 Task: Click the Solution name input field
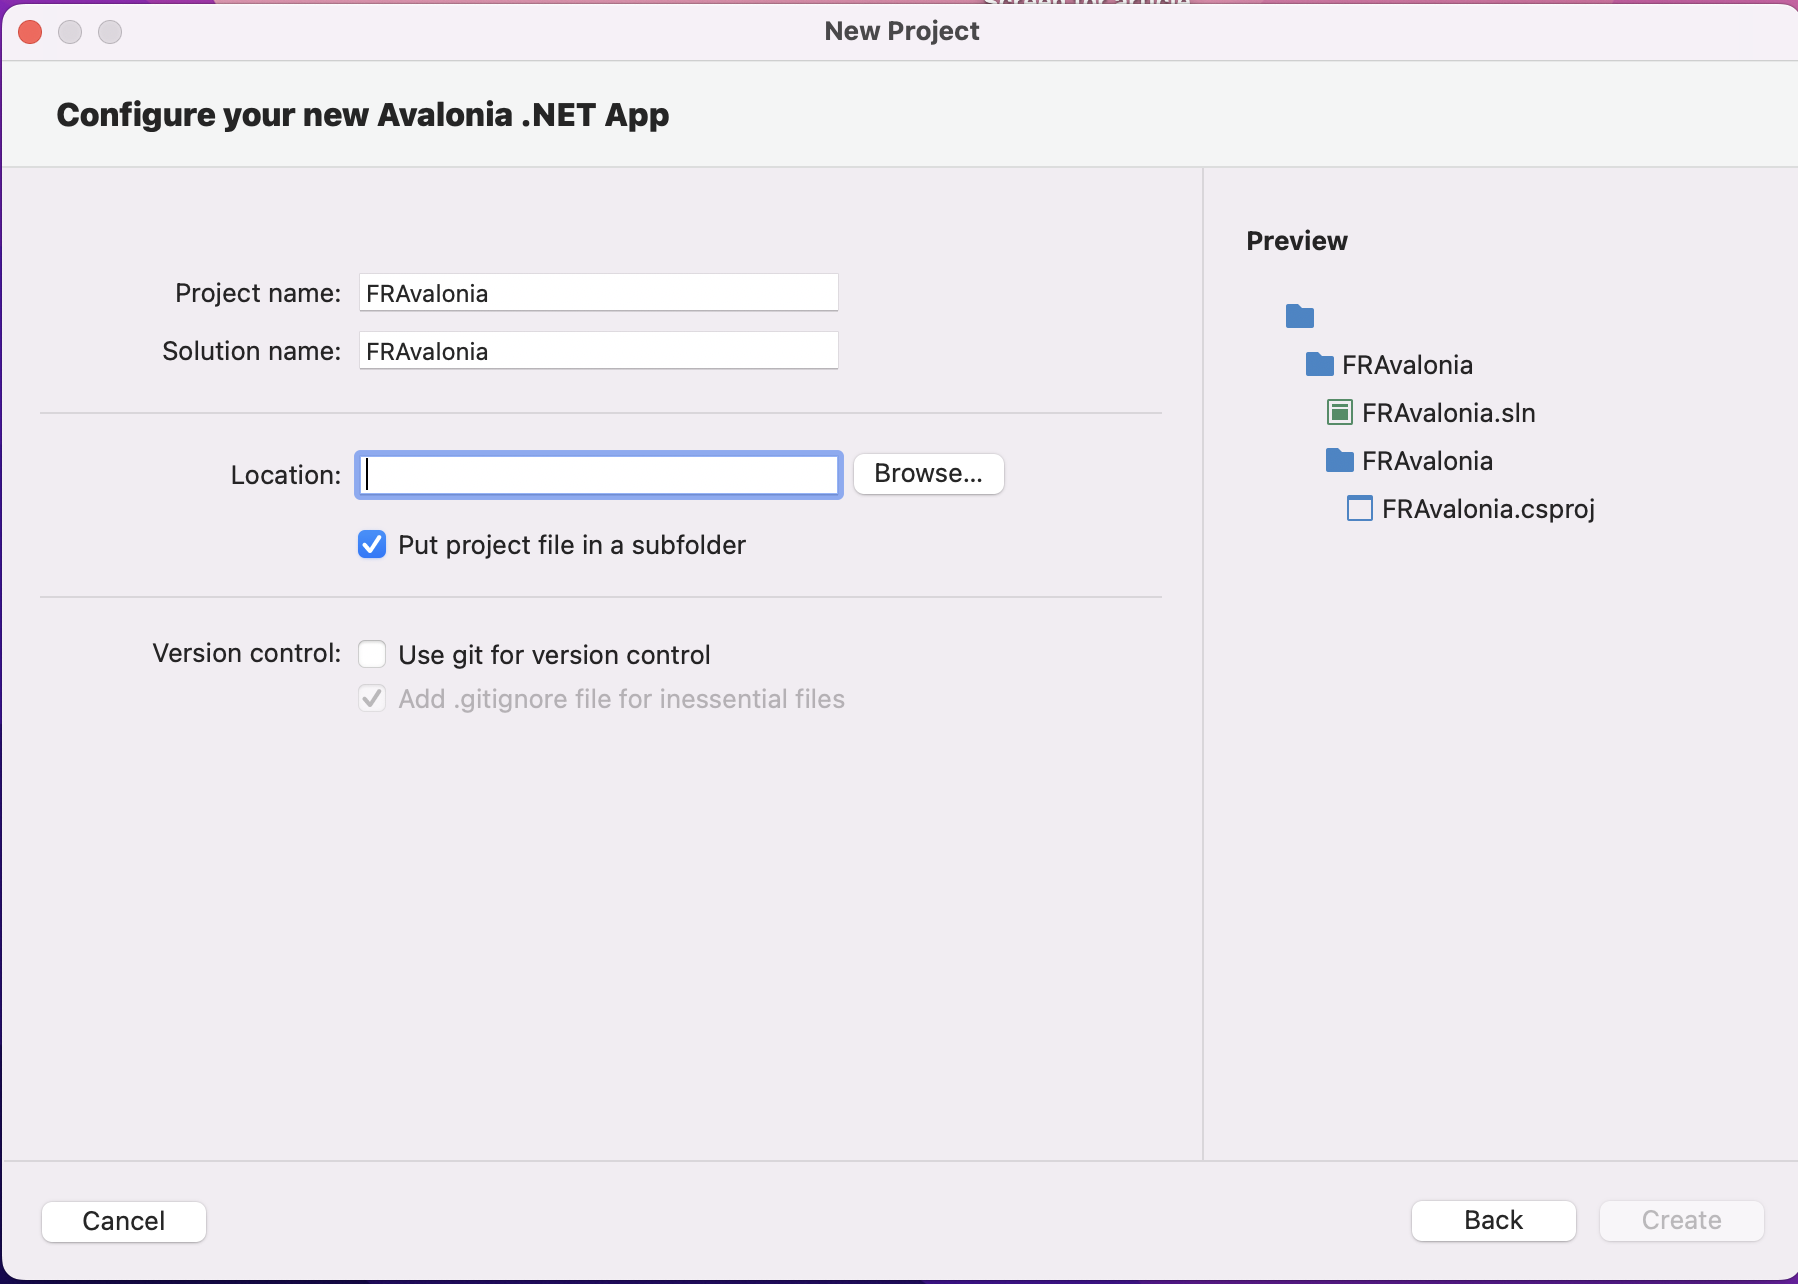point(598,351)
